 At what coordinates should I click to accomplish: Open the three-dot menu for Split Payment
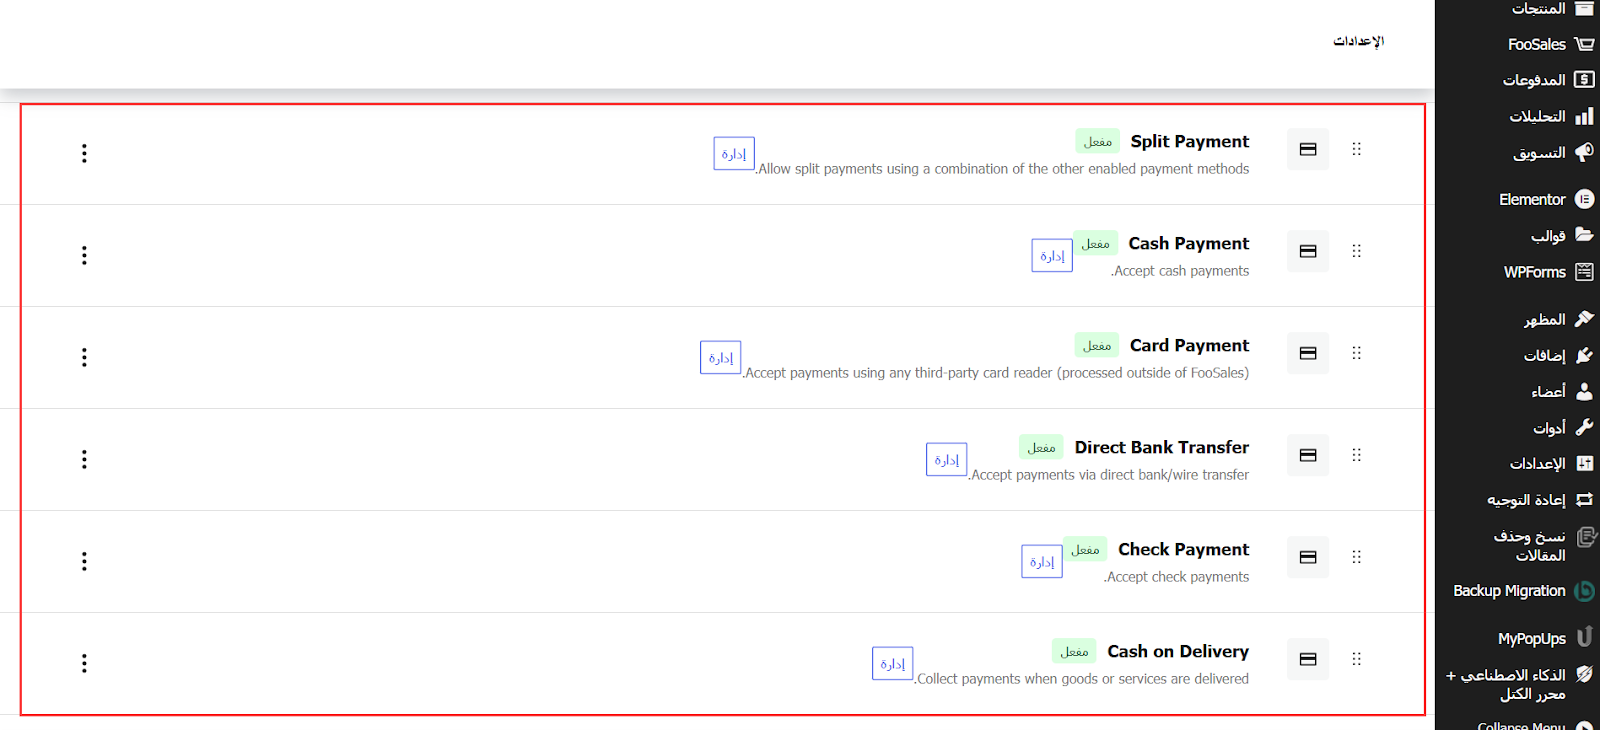(x=84, y=153)
